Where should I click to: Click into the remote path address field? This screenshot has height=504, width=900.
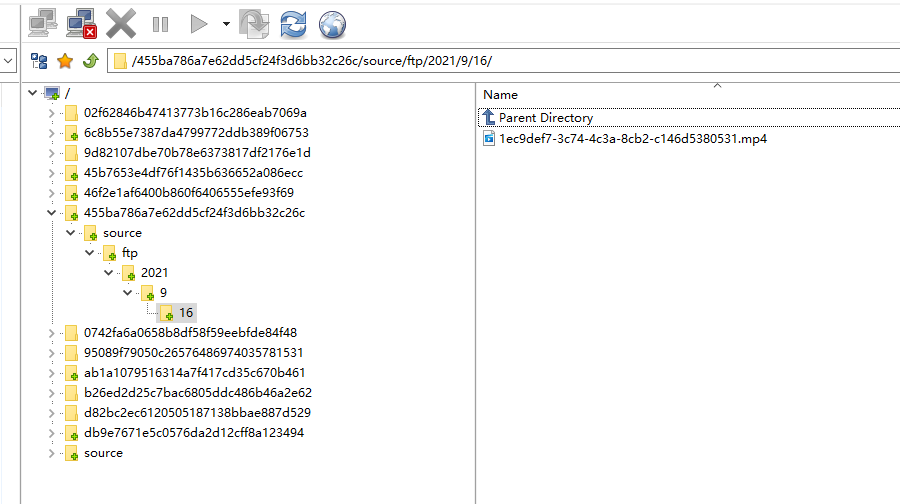click(x=504, y=61)
